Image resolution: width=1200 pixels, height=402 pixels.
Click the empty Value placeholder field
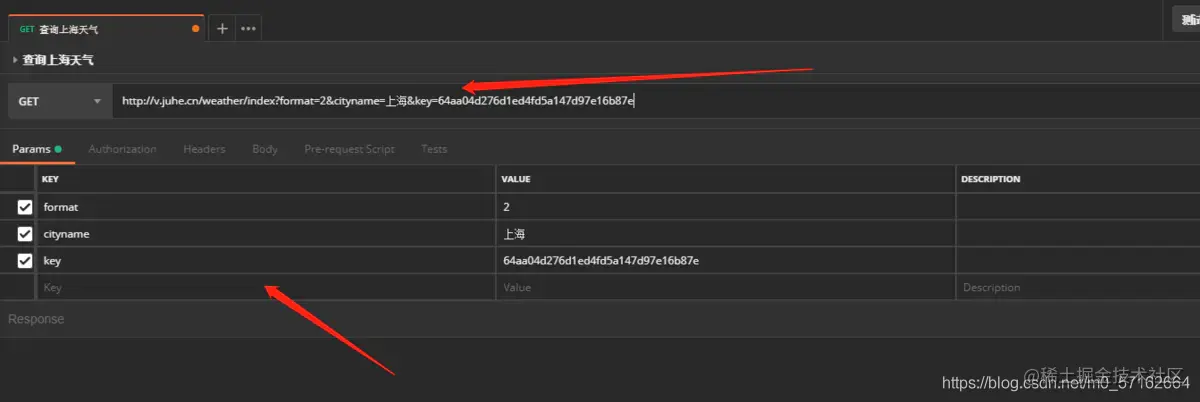point(726,287)
